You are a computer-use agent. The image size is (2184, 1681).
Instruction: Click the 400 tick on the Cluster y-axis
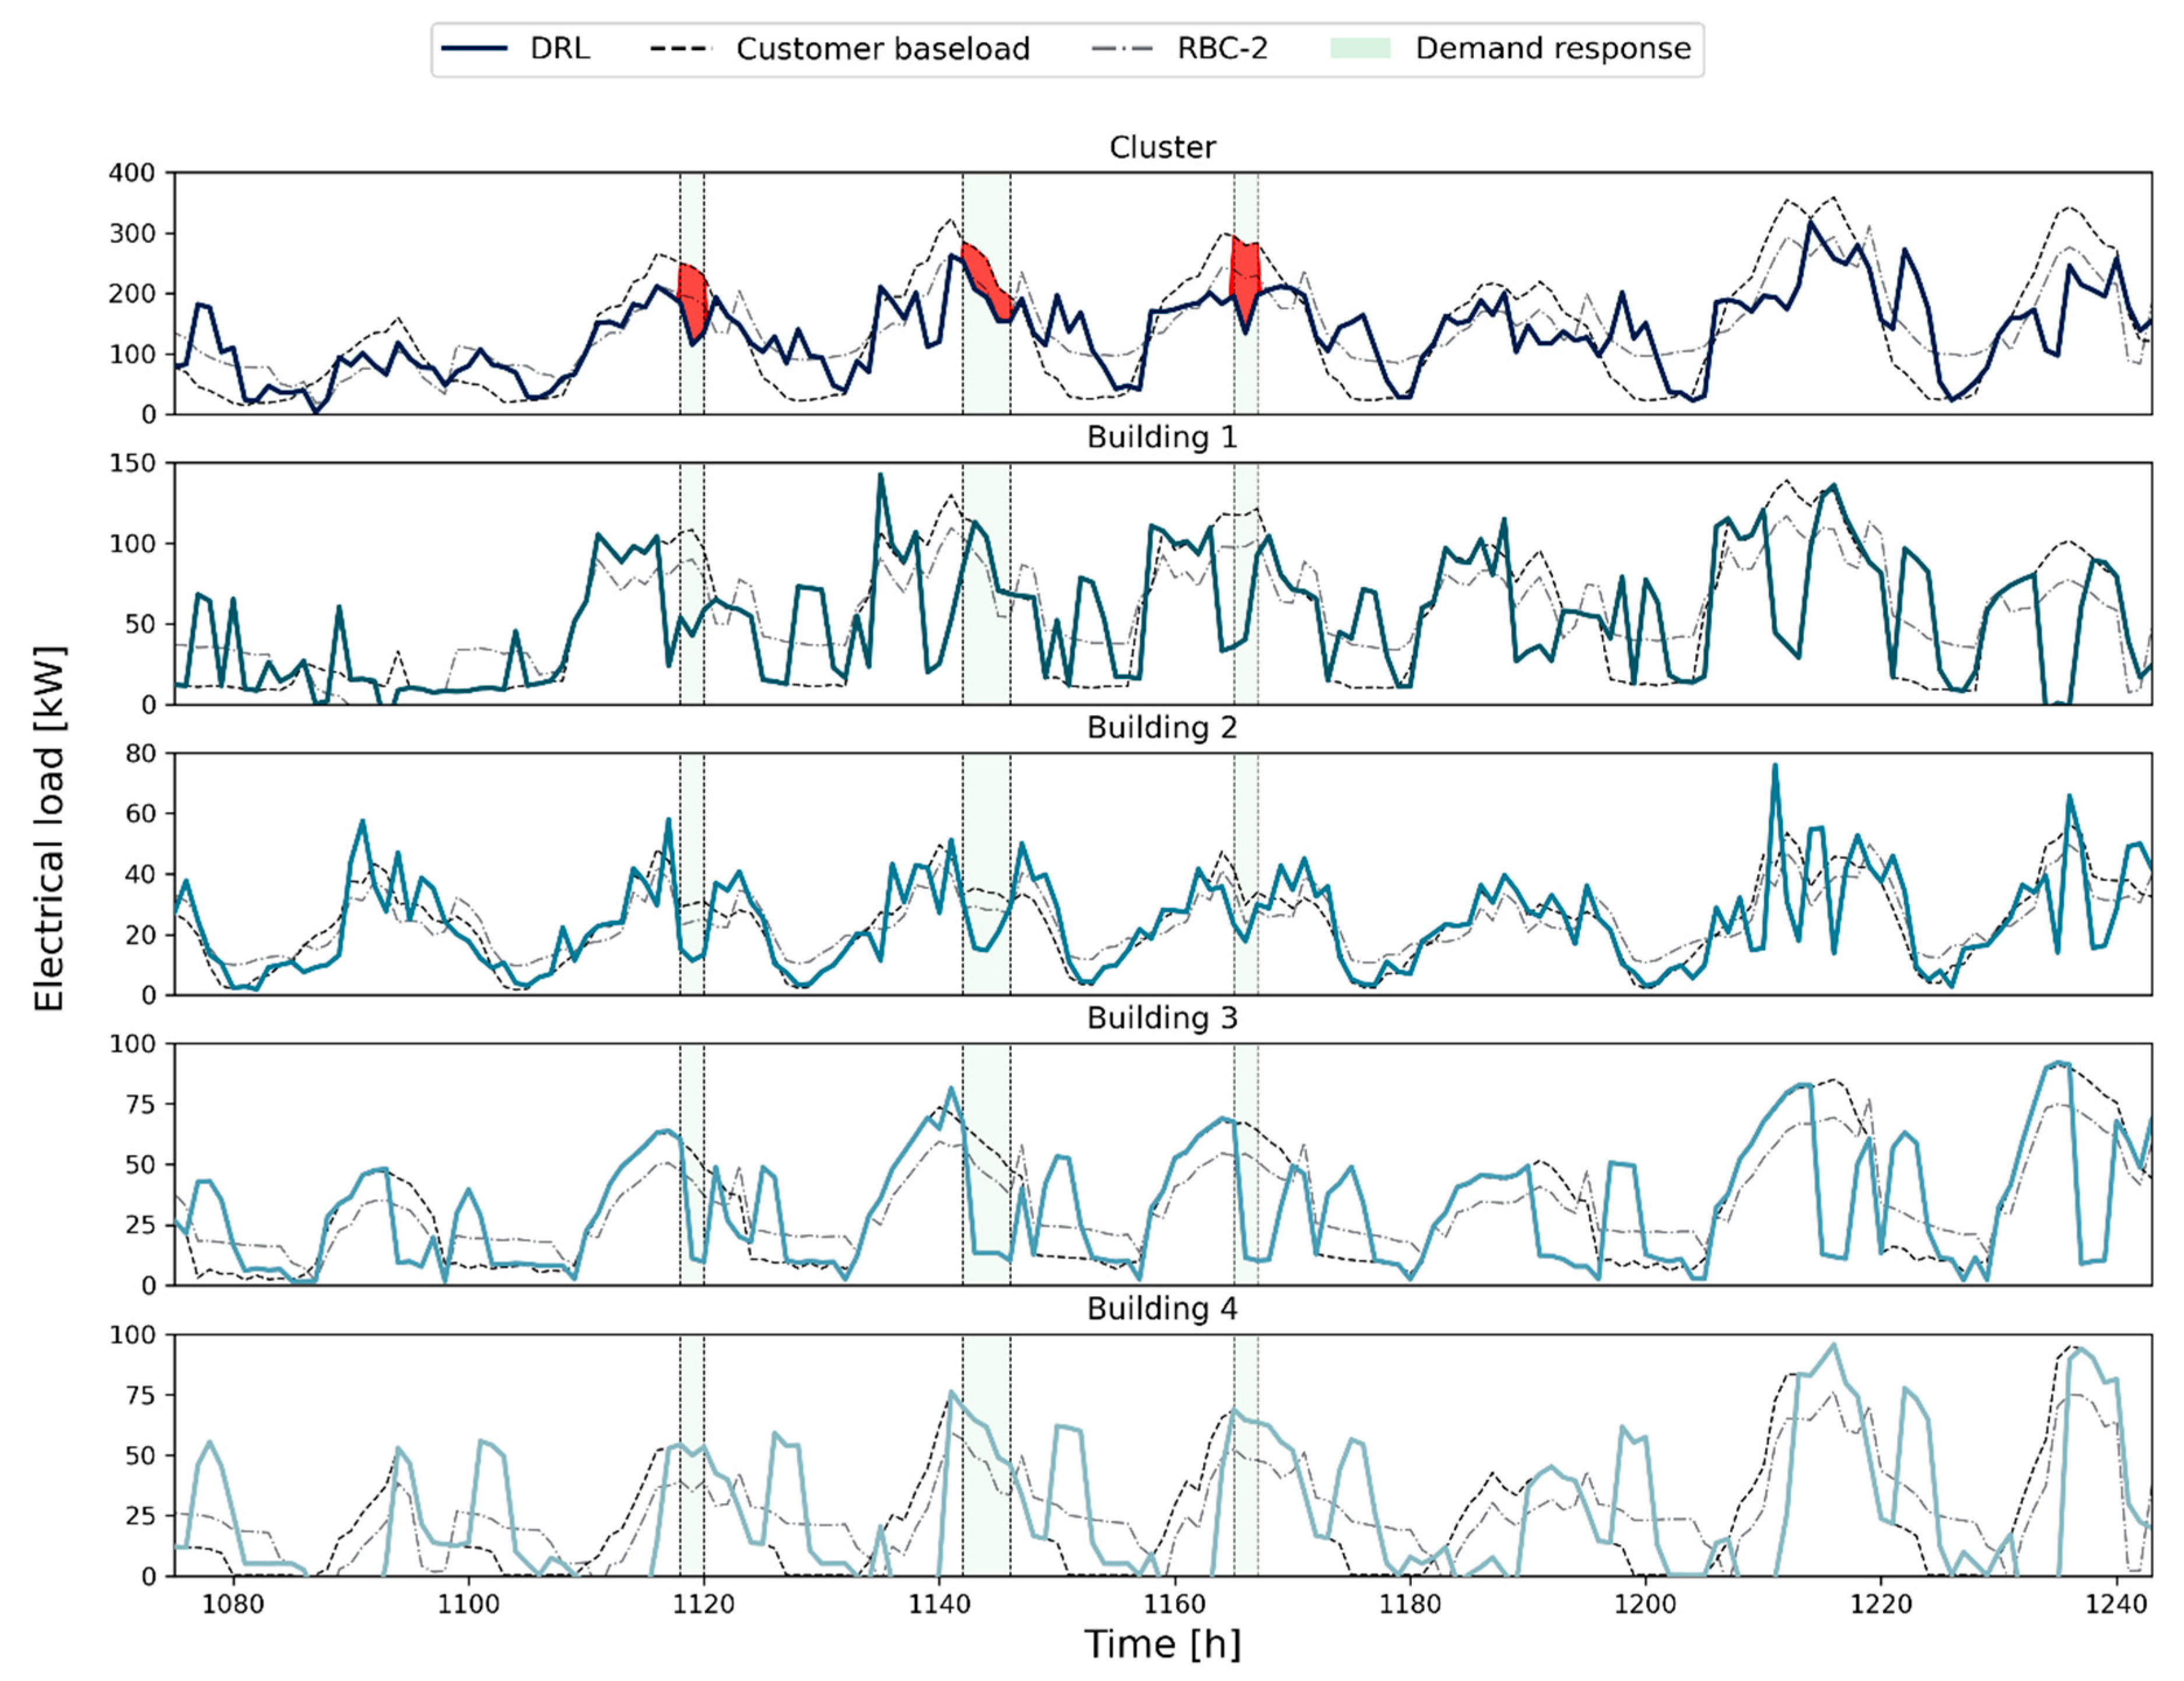coord(132,173)
